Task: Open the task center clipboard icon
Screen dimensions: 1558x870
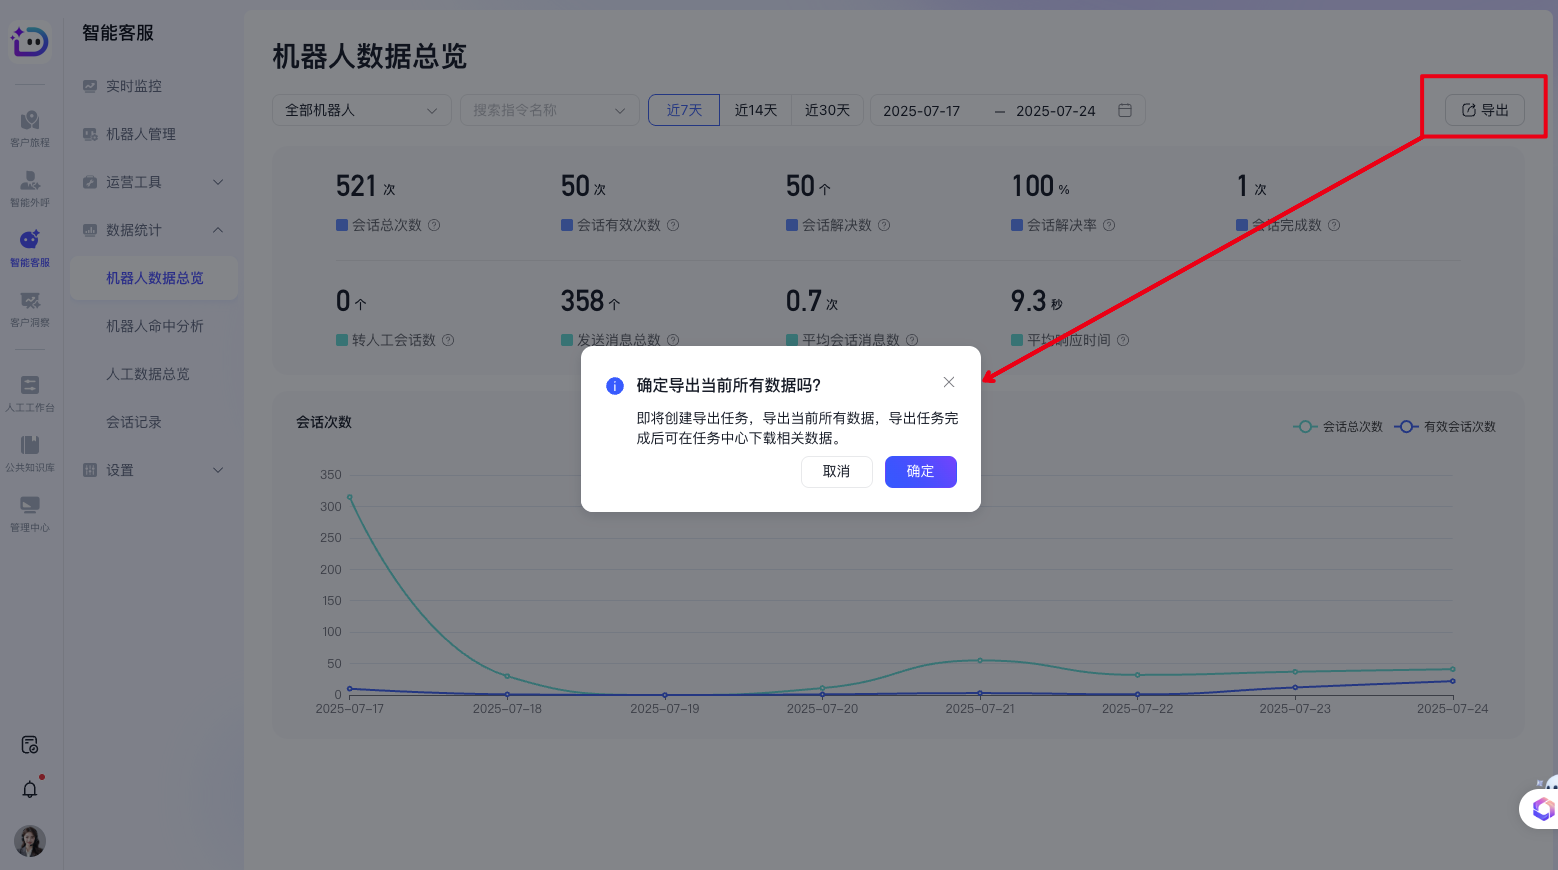Action: [29, 744]
